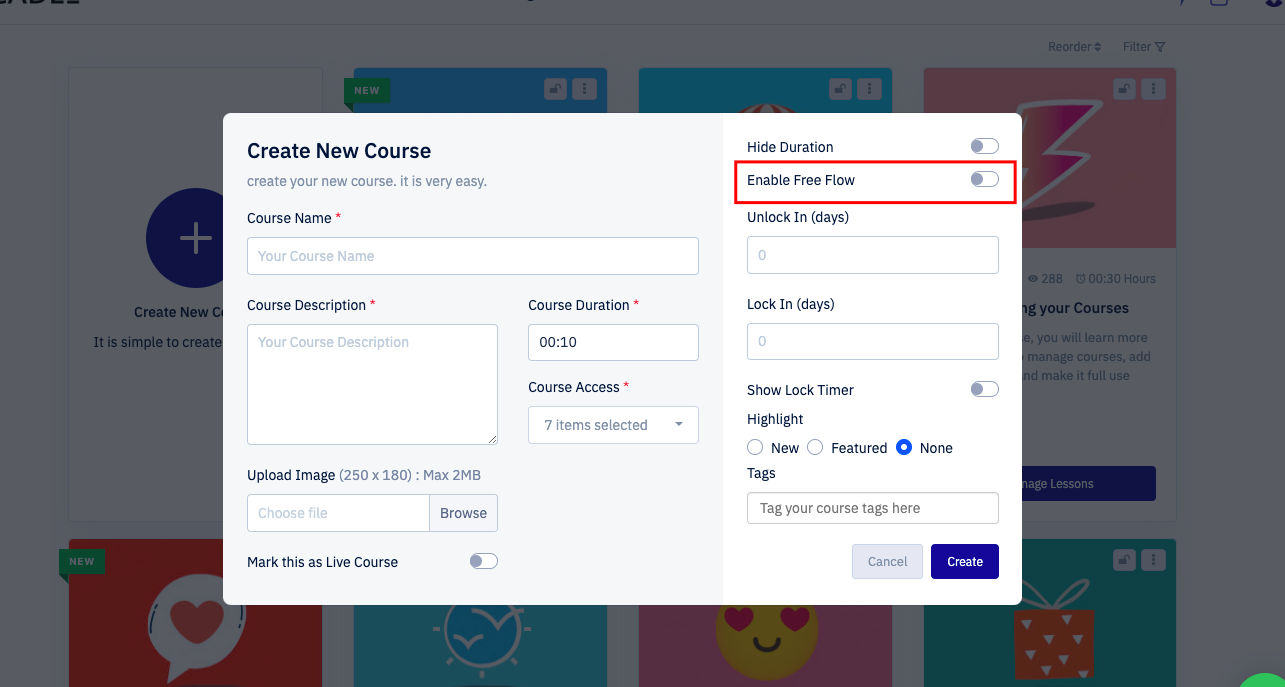Select the New highlight radio option
Image resolution: width=1285 pixels, height=687 pixels.
coord(755,448)
